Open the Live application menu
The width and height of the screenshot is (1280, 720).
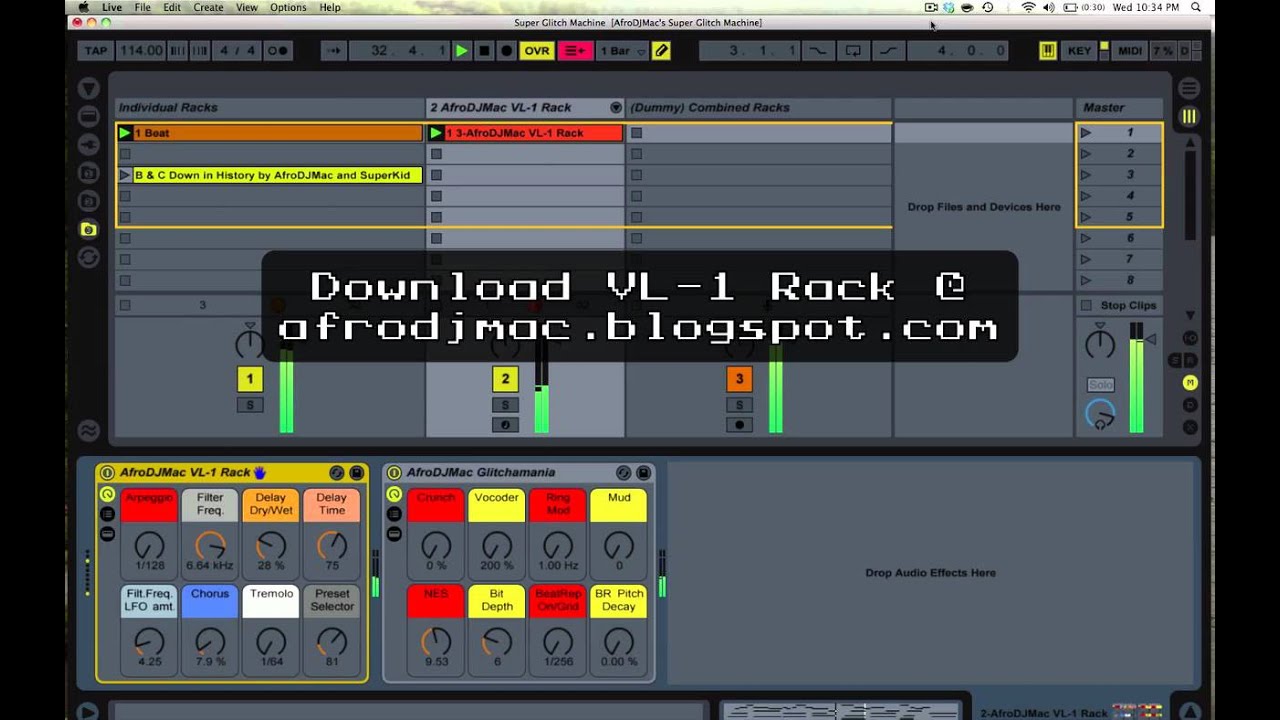(x=112, y=7)
